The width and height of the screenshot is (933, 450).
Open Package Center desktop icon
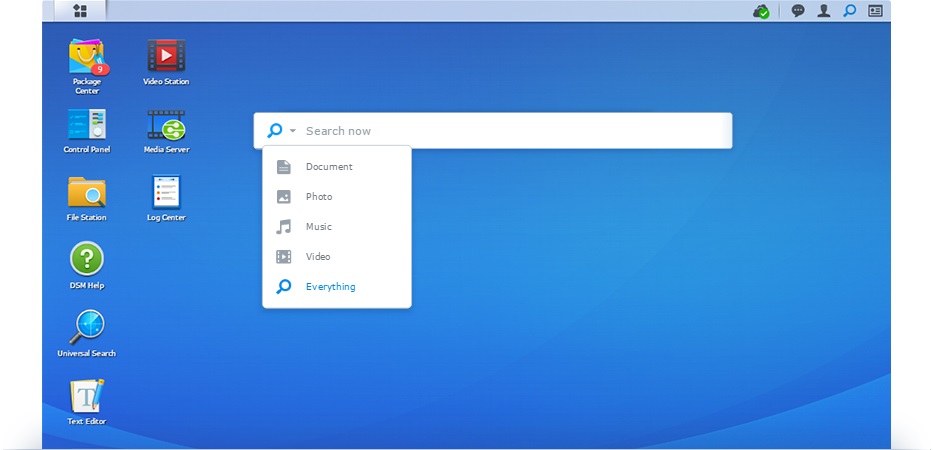pyautogui.click(x=87, y=57)
